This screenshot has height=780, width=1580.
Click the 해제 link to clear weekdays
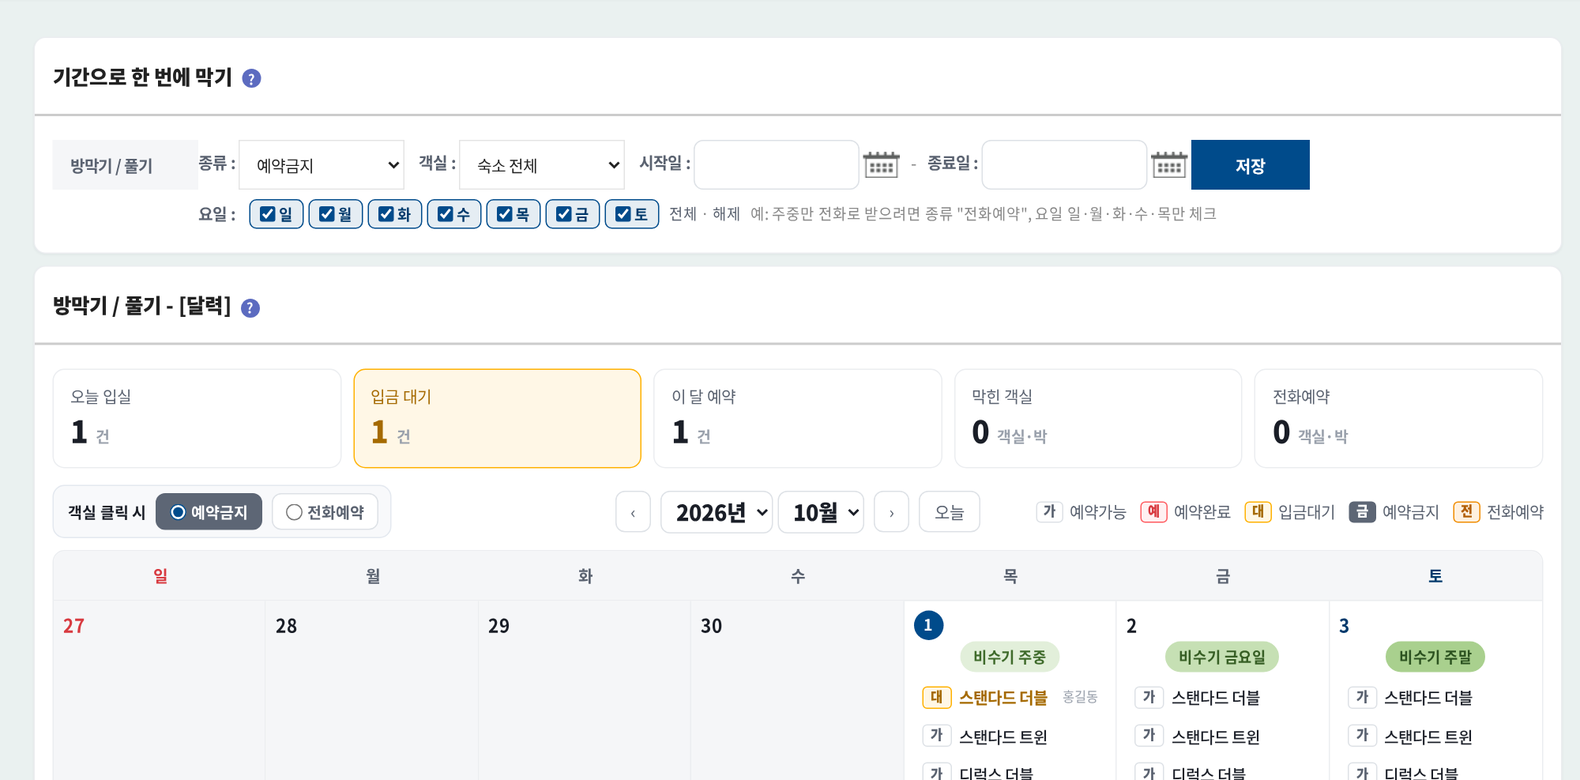[x=726, y=214]
